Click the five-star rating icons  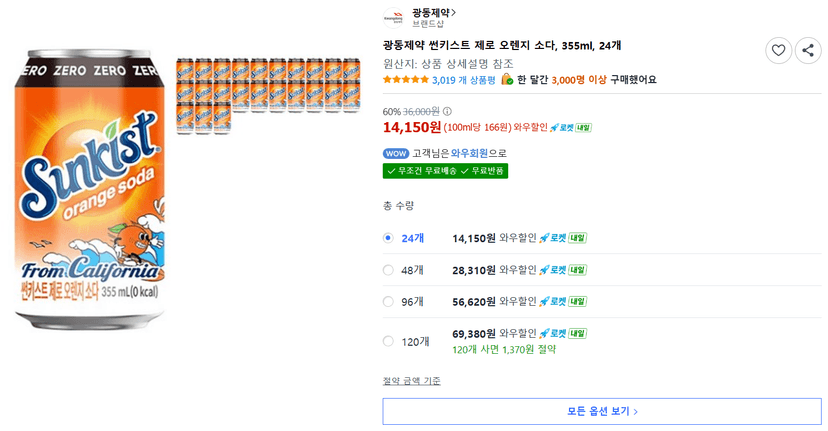click(x=406, y=80)
